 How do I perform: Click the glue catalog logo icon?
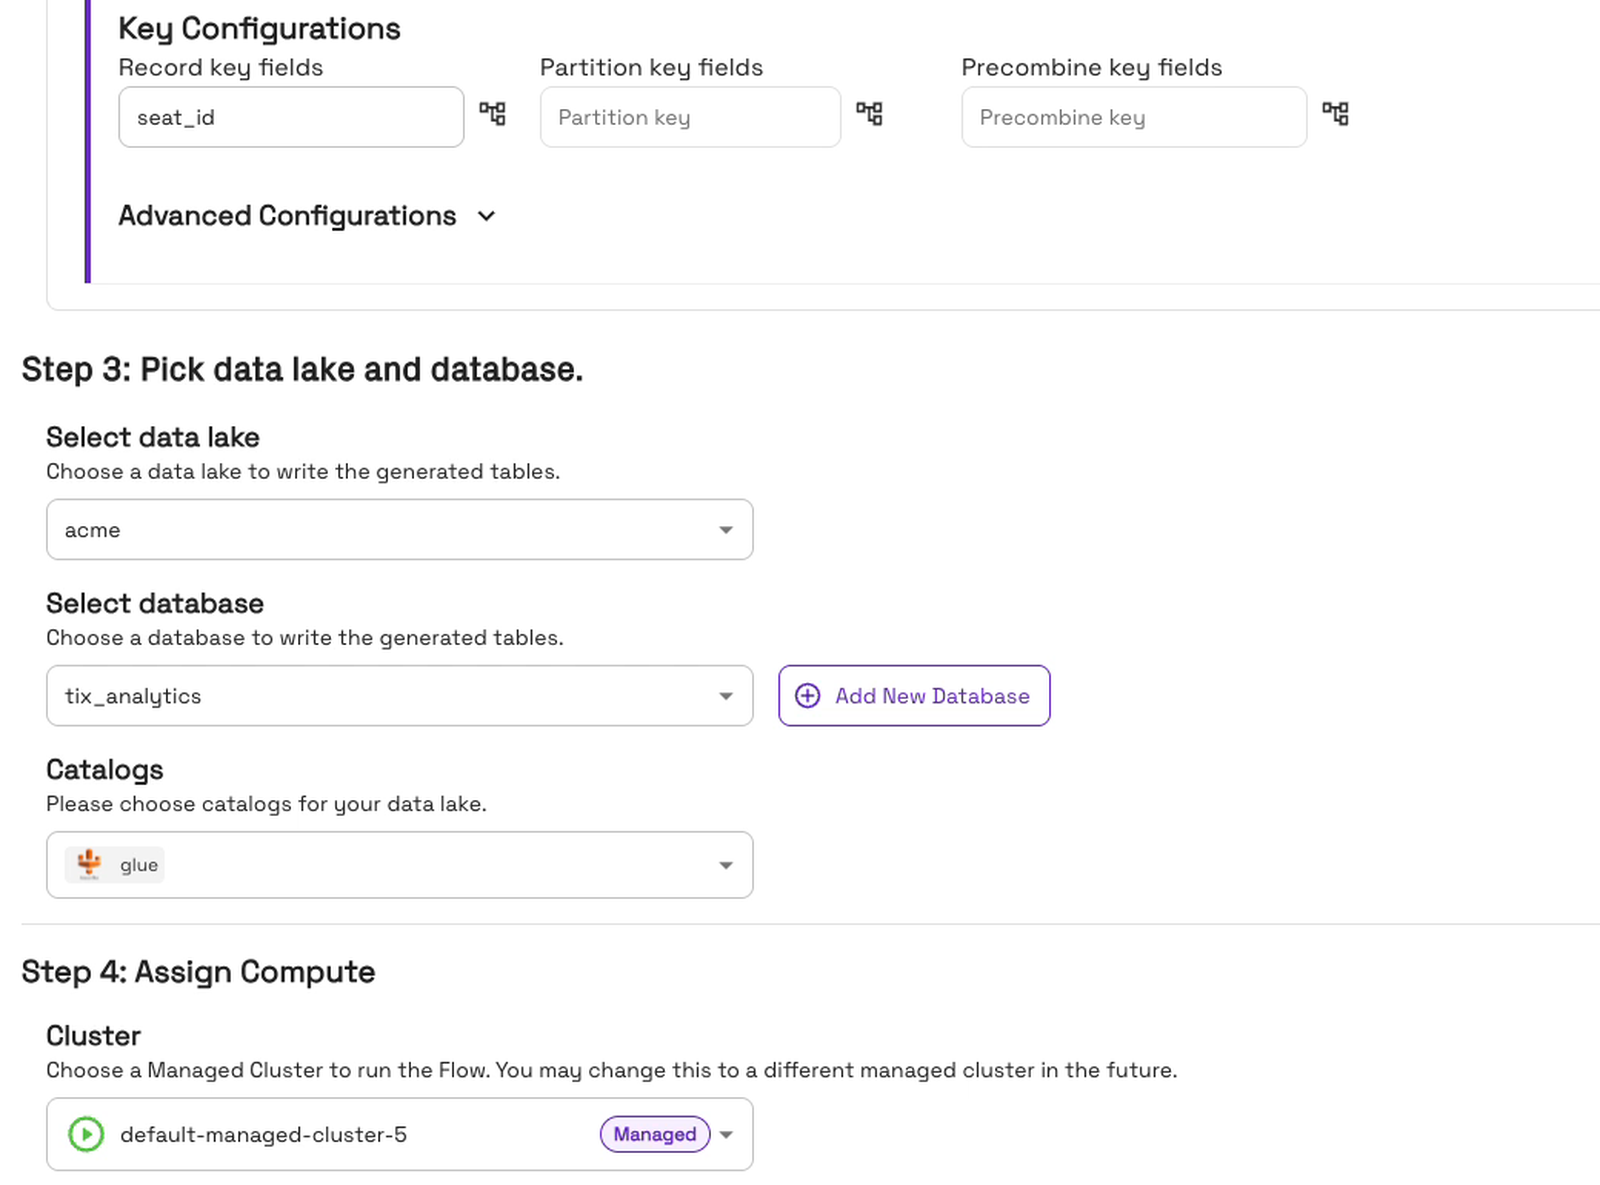[89, 864]
